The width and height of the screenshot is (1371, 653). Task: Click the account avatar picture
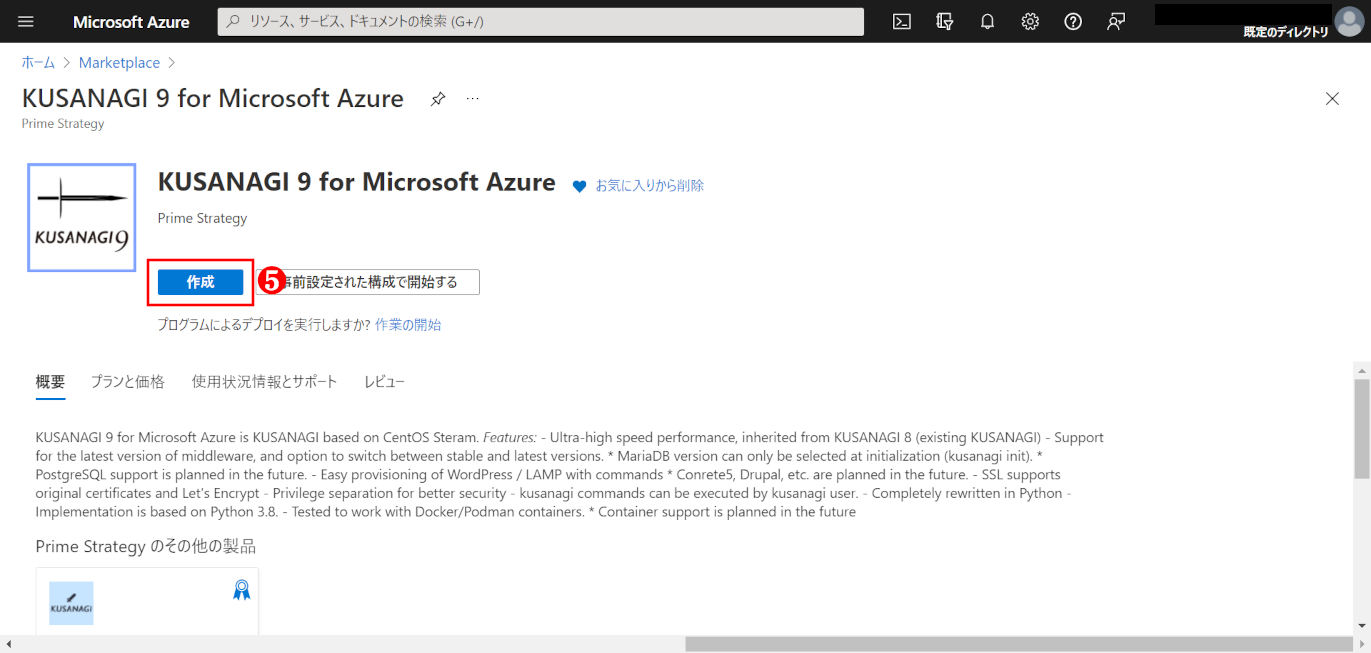(1347, 20)
